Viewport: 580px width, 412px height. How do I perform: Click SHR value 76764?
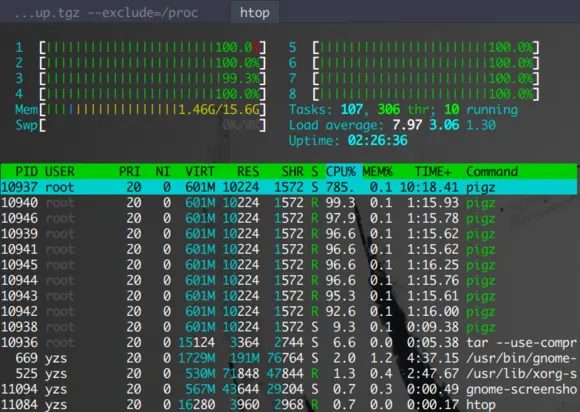[285, 358]
